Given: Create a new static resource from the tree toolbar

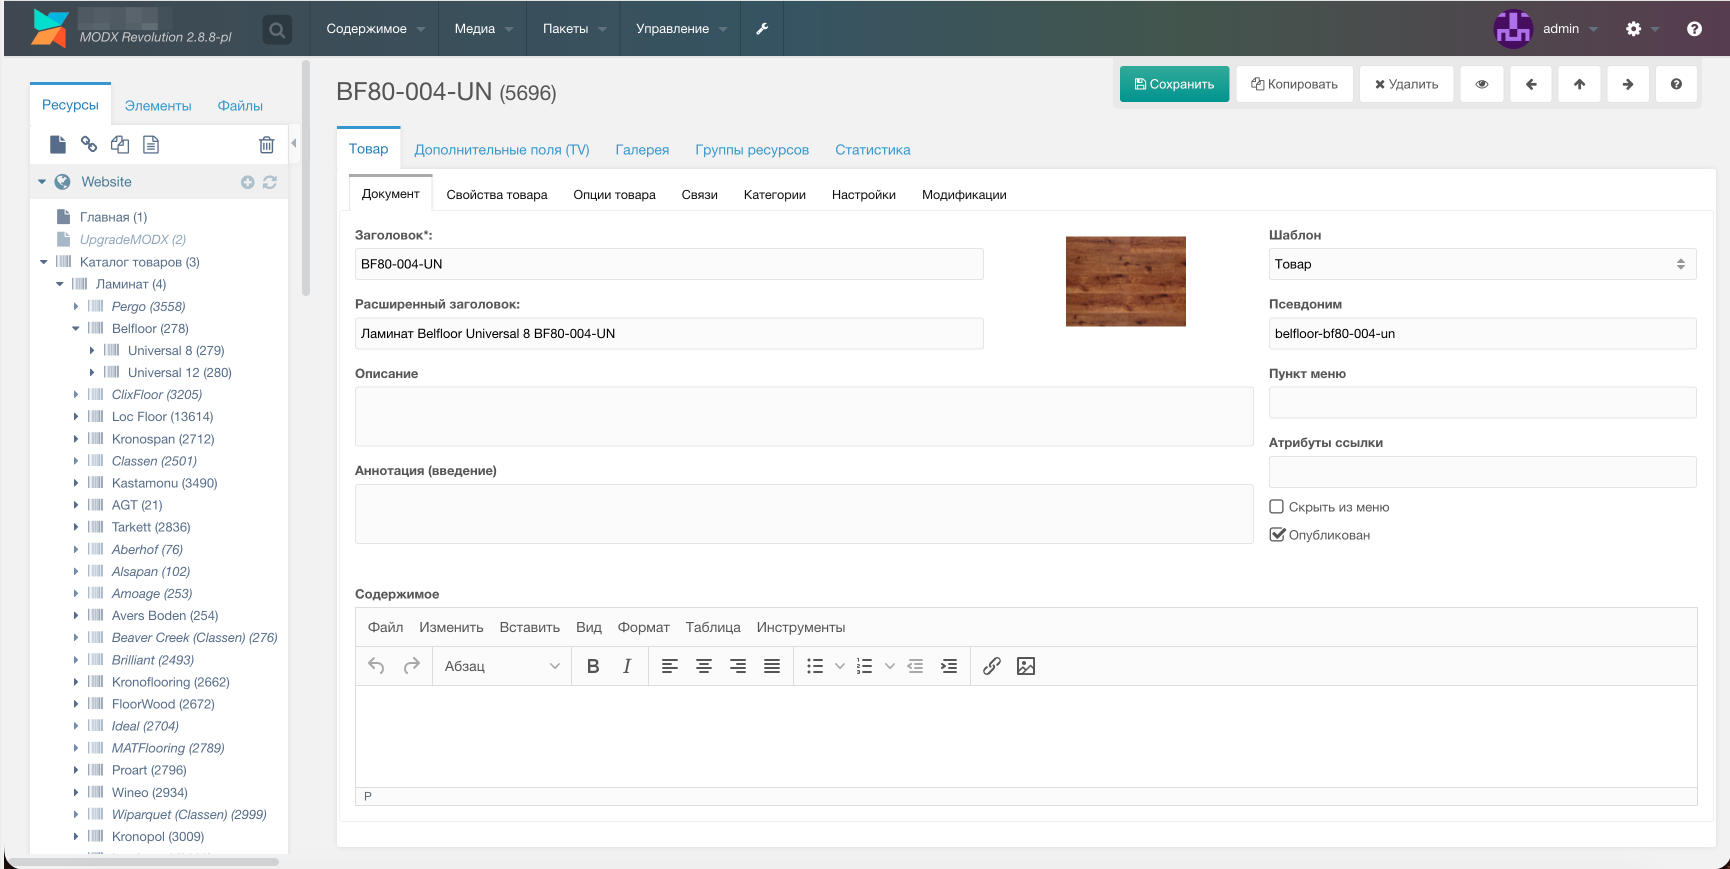Looking at the screenshot, I should point(151,145).
